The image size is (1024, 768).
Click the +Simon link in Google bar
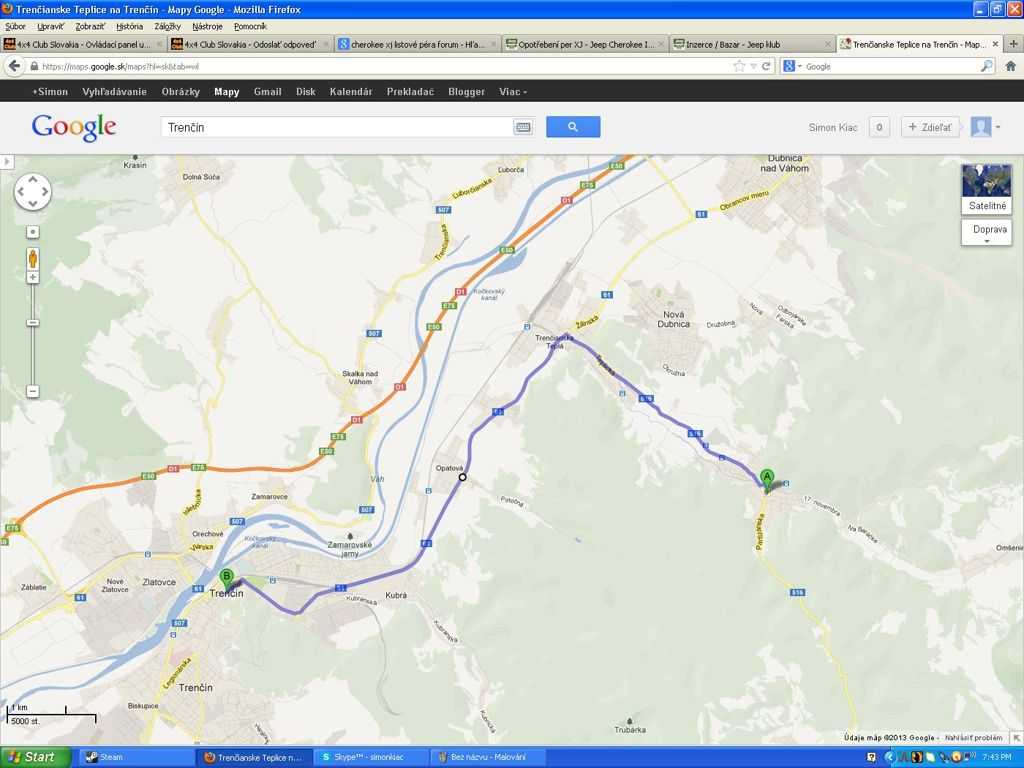tap(50, 91)
